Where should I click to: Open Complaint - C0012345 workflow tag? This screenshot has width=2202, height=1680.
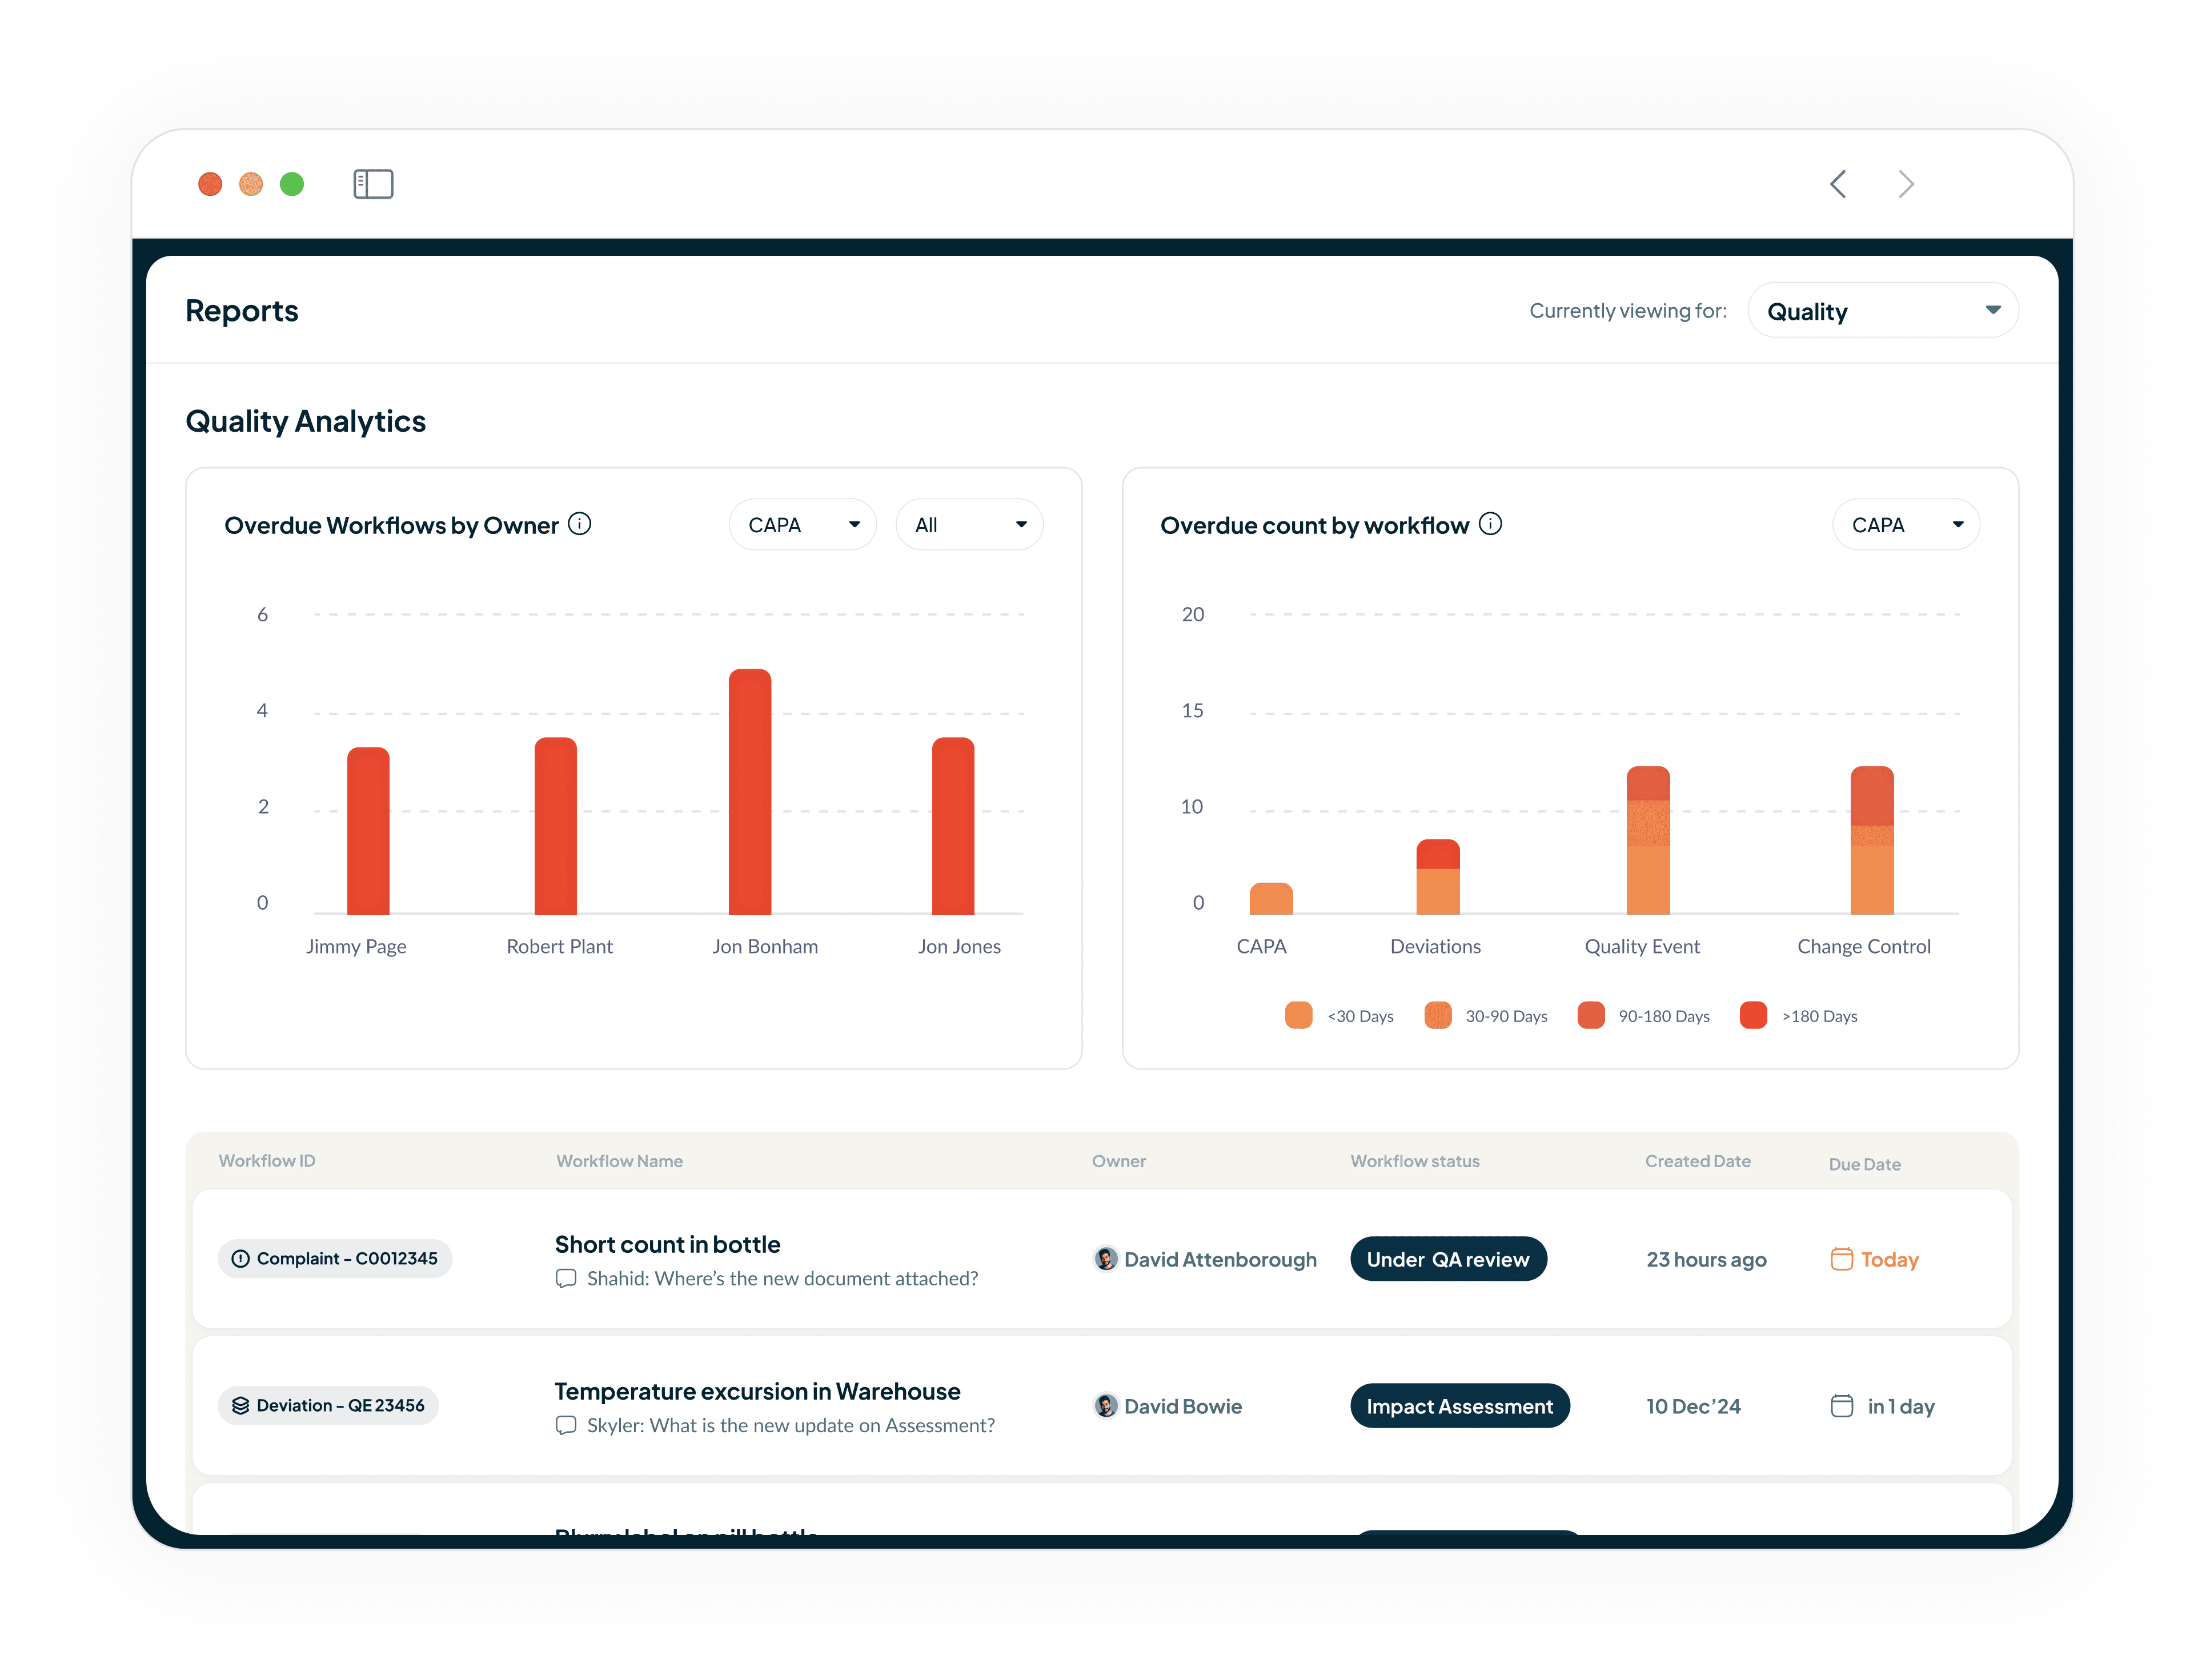tap(335, 1259)
